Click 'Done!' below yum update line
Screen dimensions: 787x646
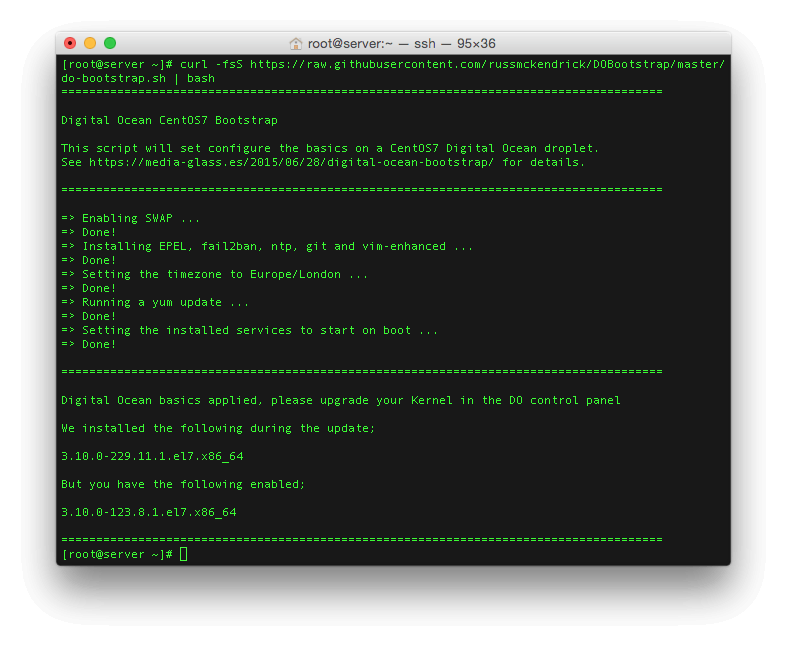pyautogui.click(x=99, y=317)
